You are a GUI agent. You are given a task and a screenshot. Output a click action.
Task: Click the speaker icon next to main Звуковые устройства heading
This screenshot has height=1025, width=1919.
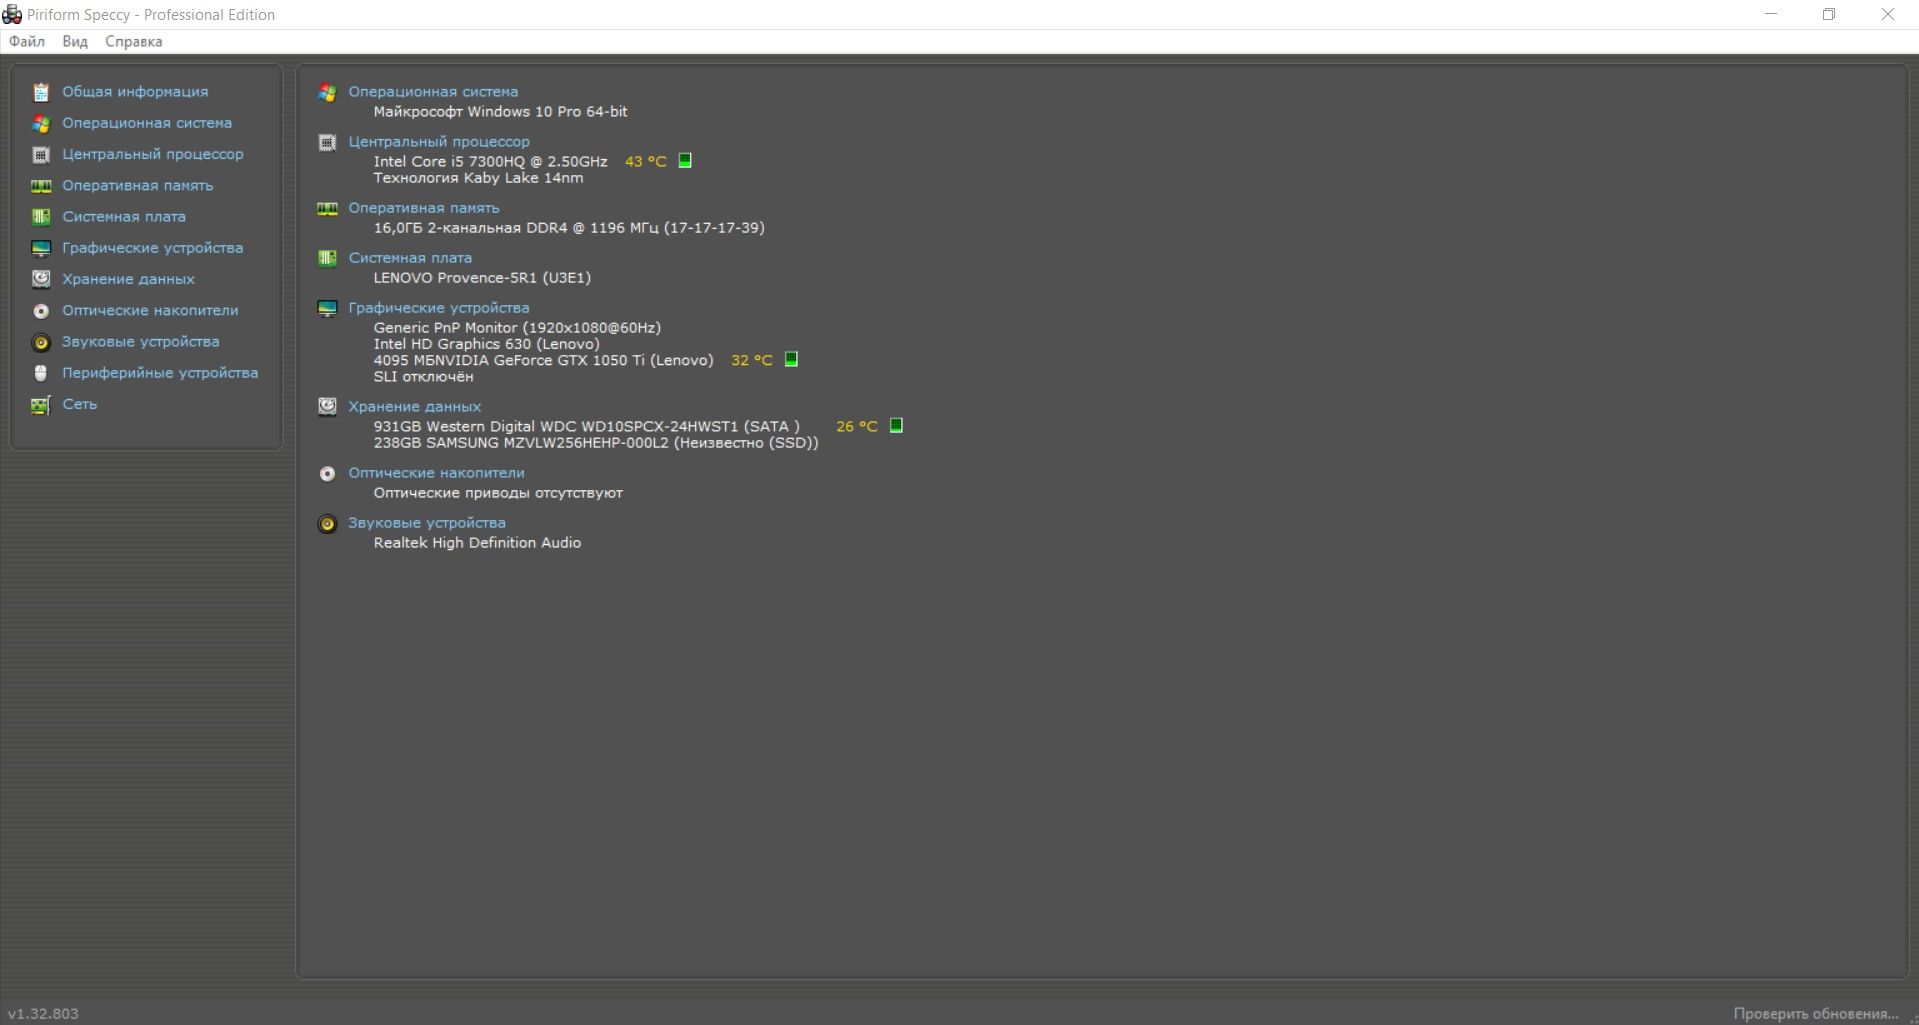(327, 523)
